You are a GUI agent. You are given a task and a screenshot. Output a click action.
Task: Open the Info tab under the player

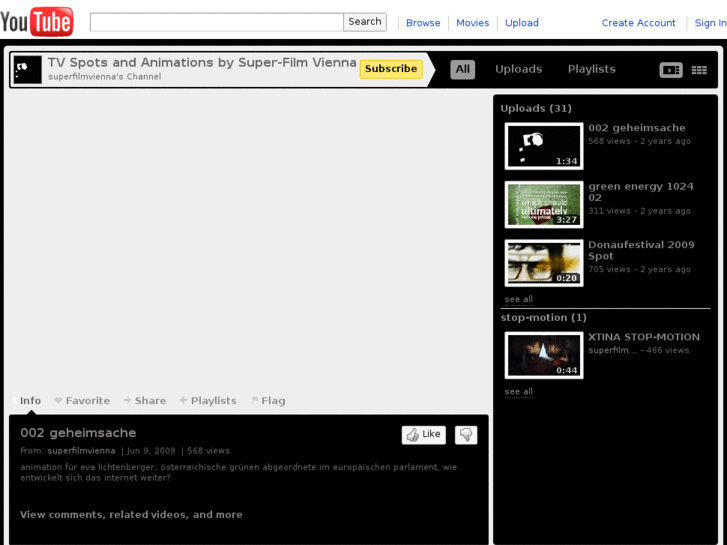27,400
